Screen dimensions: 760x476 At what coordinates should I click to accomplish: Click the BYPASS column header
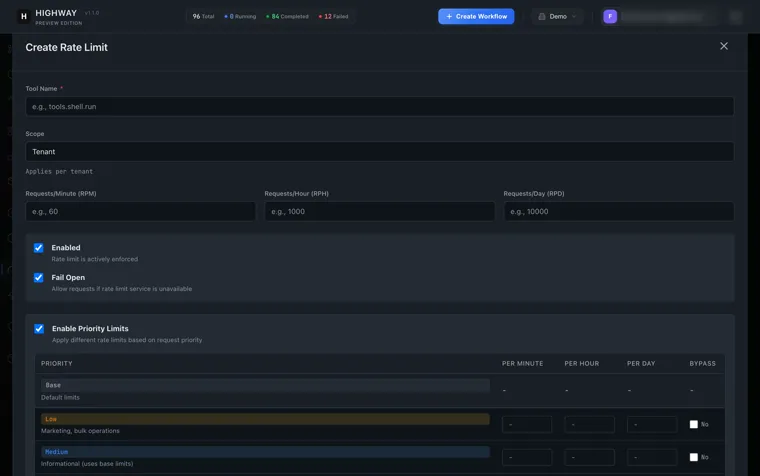[x=702, y=364]
